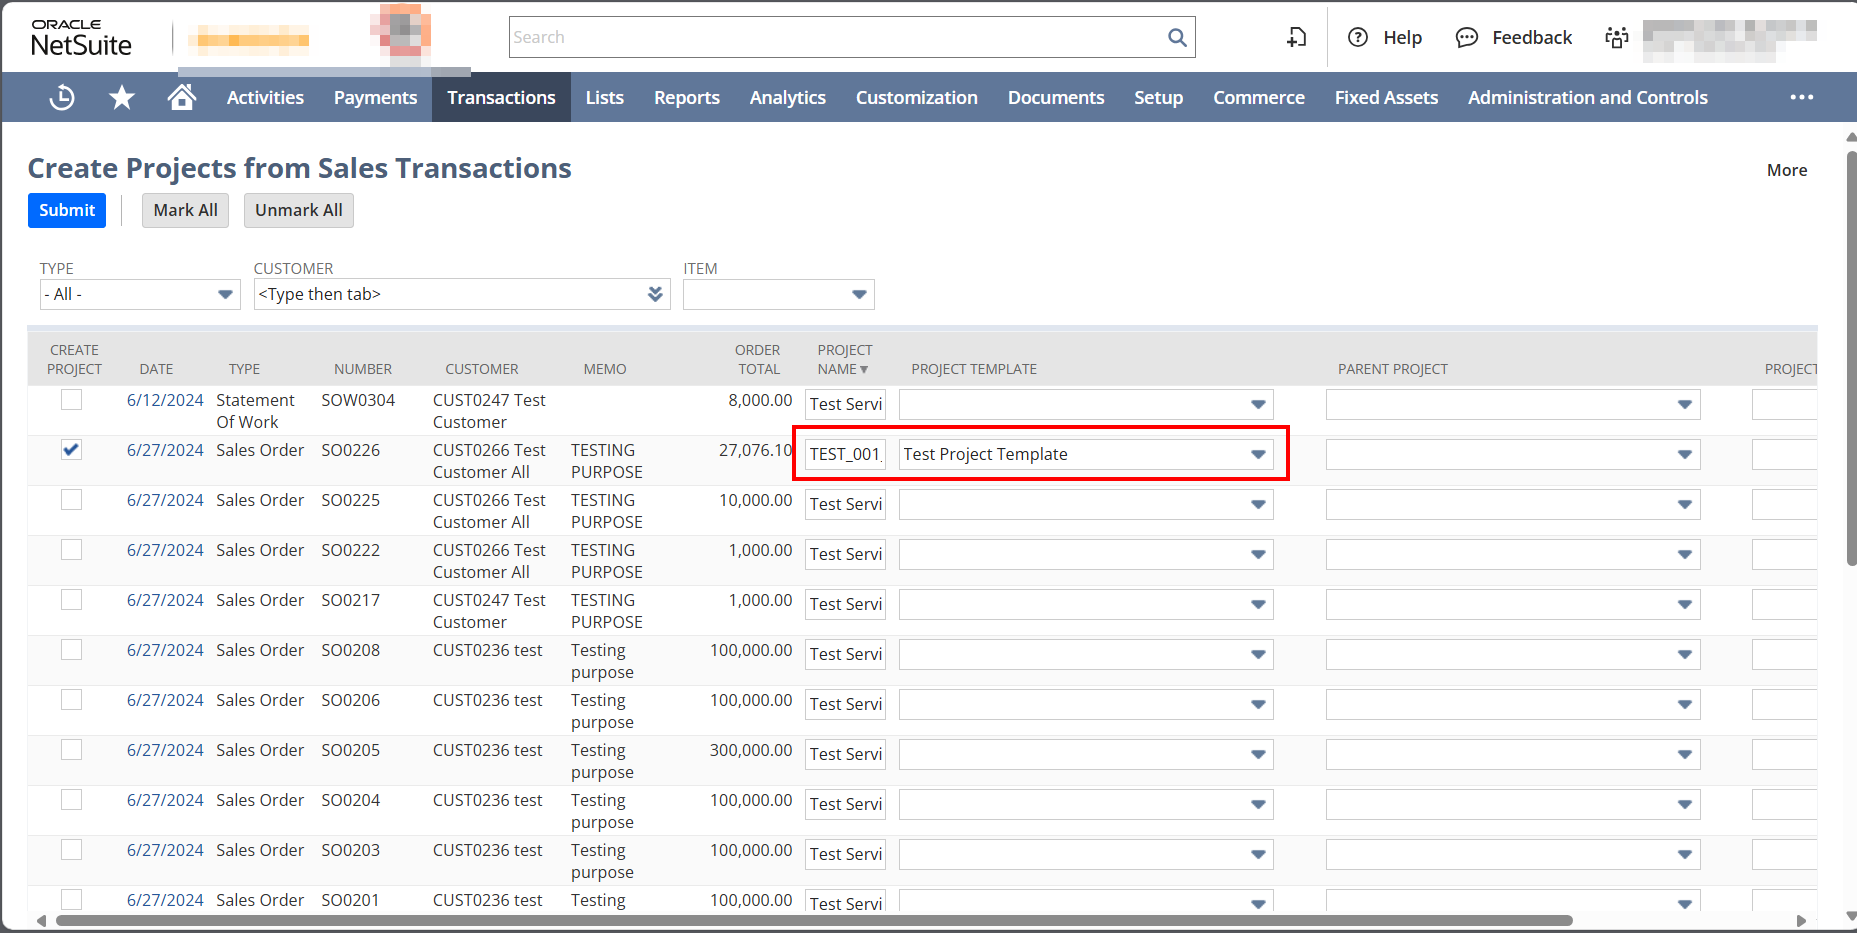Open the Help question mark icon

1357,37
